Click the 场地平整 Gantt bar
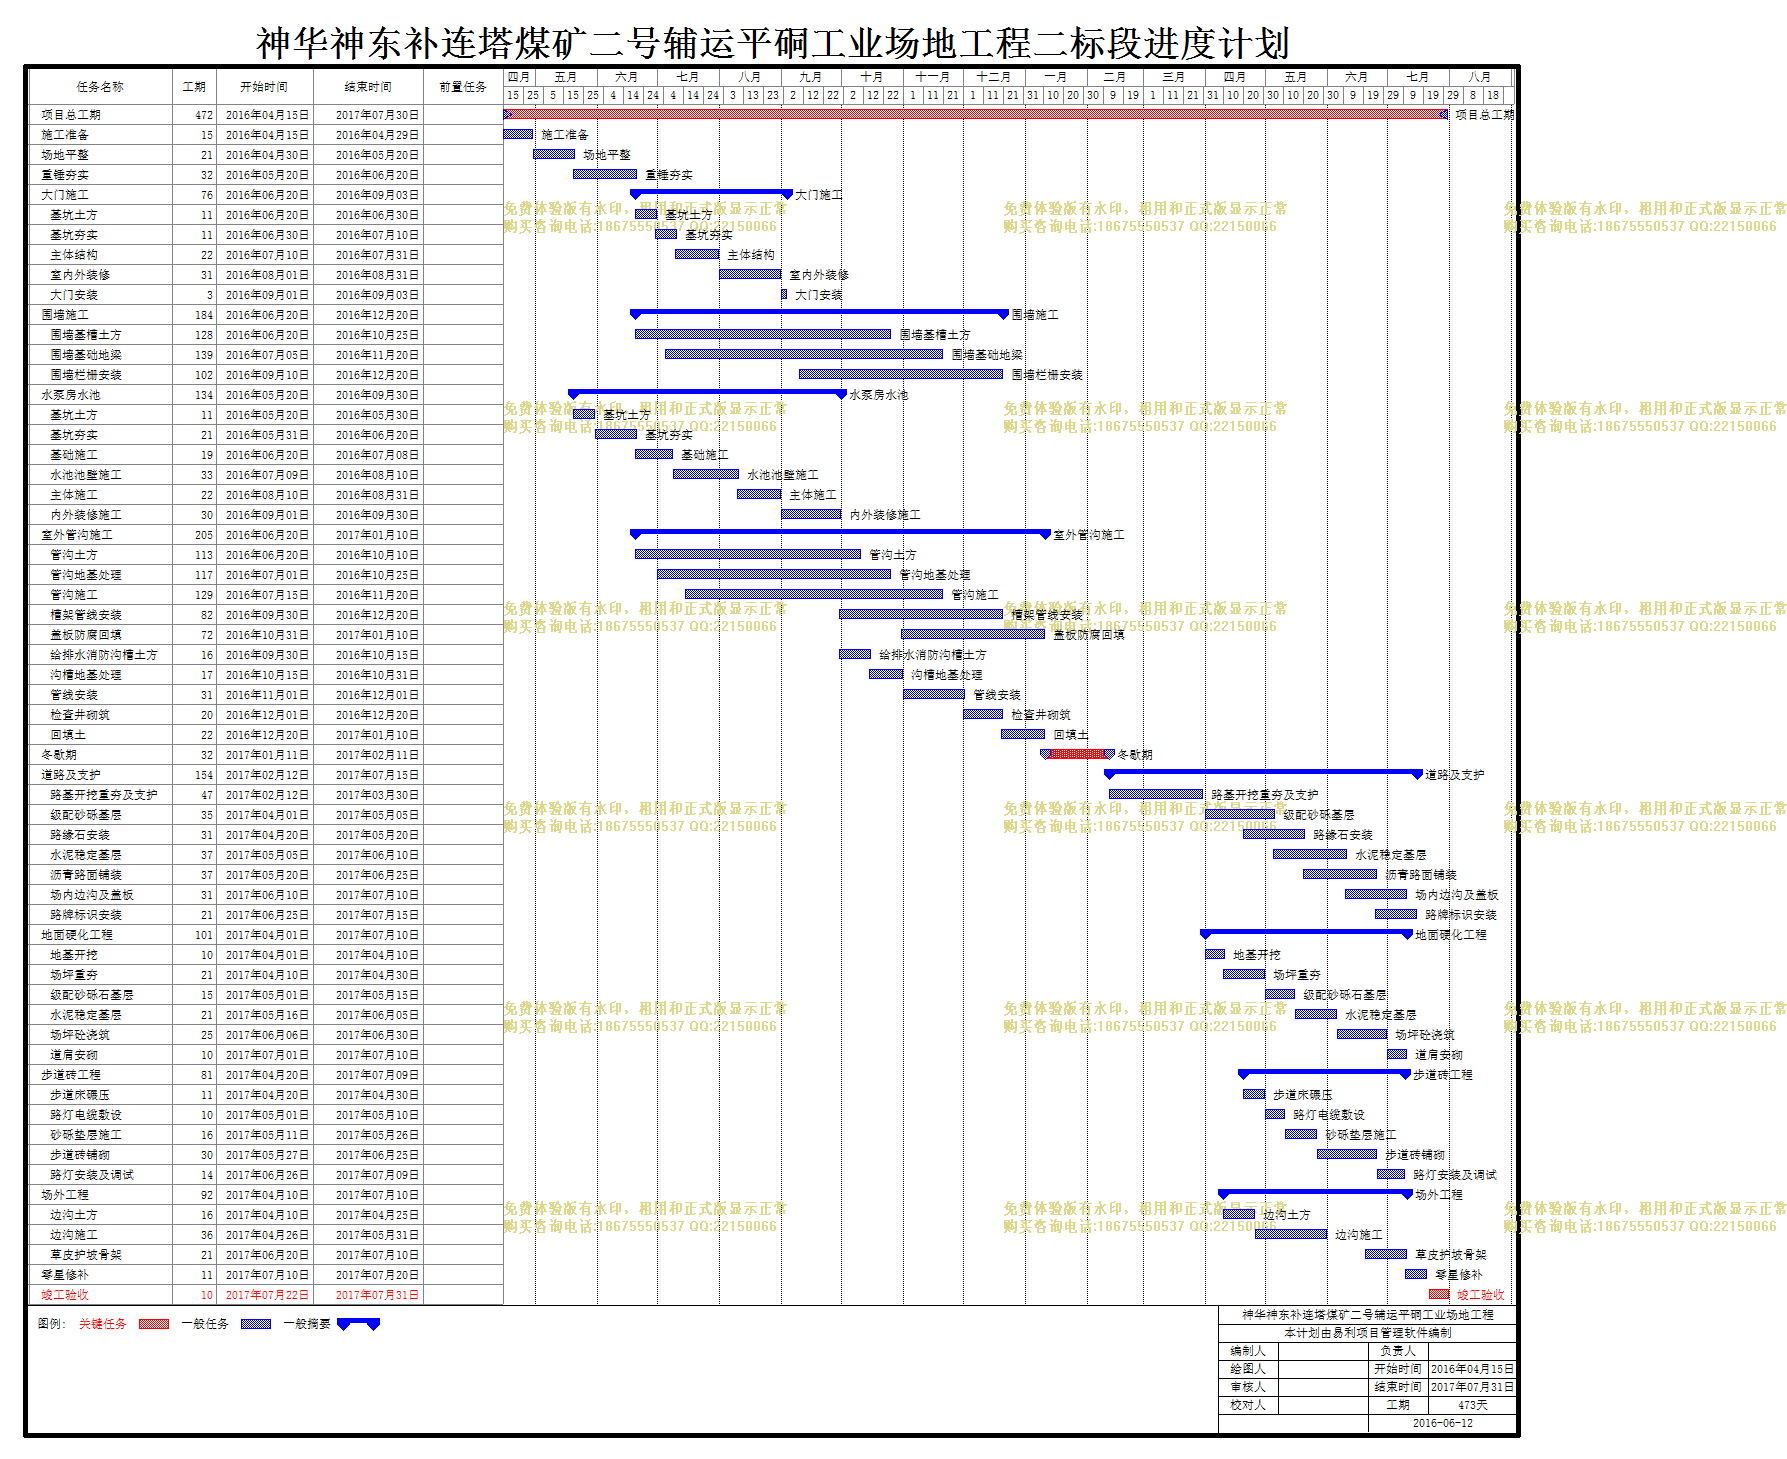The width and height of the screenshot is (1787, 1459). tap(554, 154)
